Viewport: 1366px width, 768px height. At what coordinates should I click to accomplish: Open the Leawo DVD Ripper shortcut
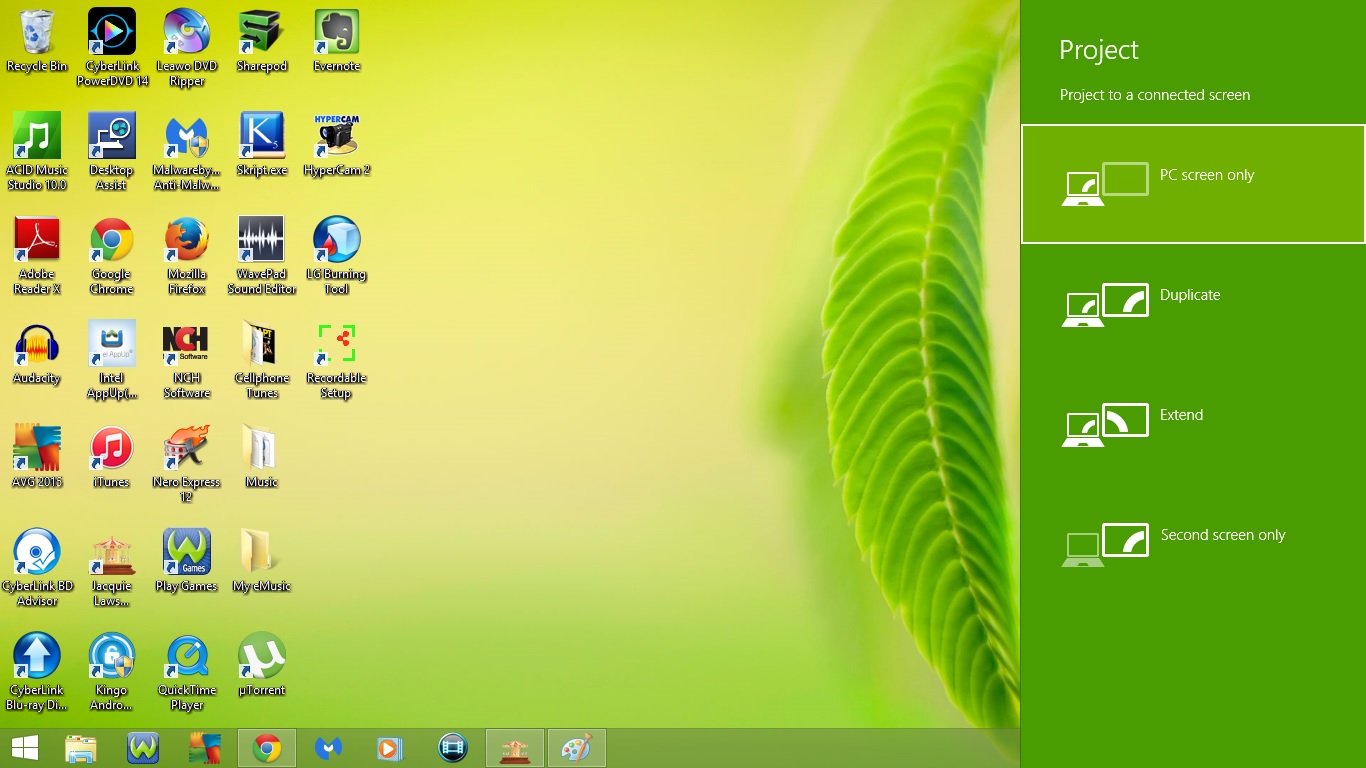187,48
